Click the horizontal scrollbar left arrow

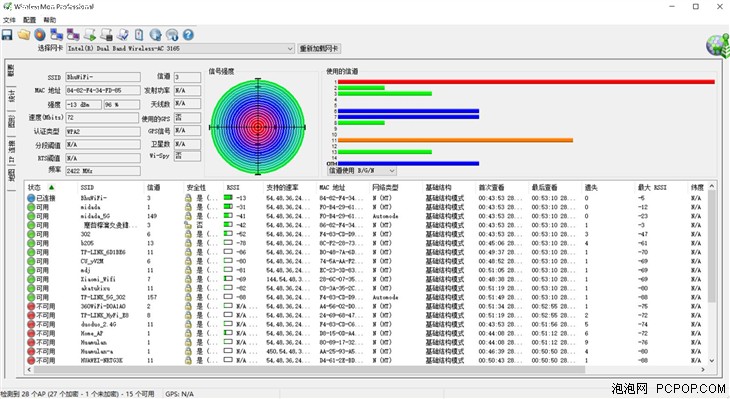click(x=30, y=369)
